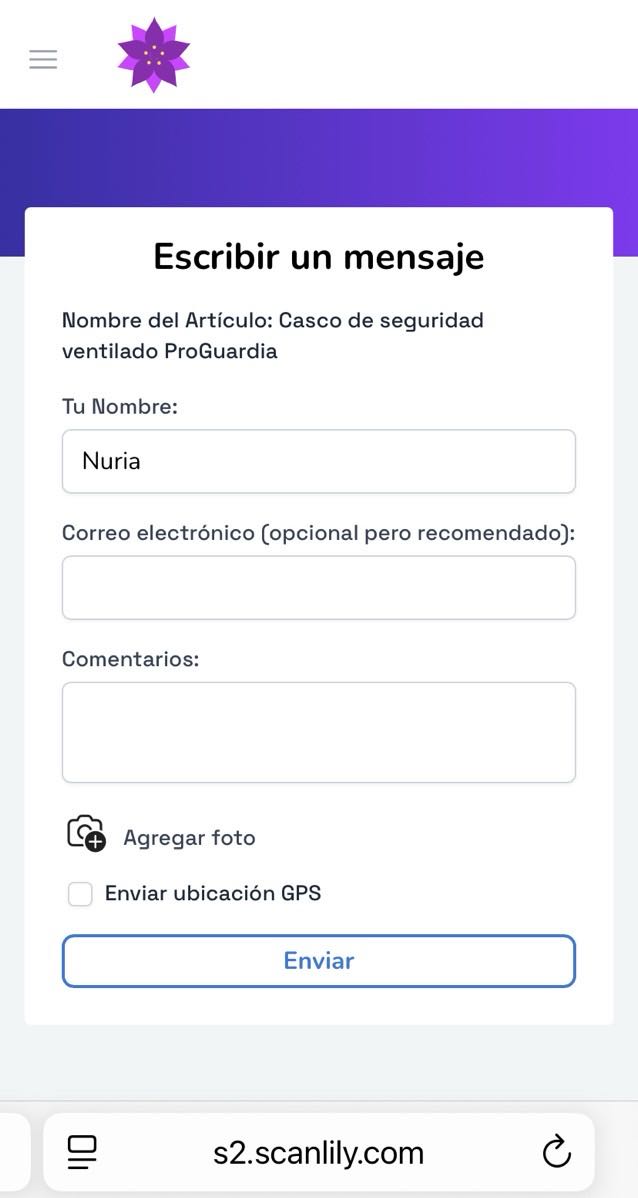Viewport: 638px width, 1198px height.
Task: Tap the purple flower logo
Action: coord(153,56)
